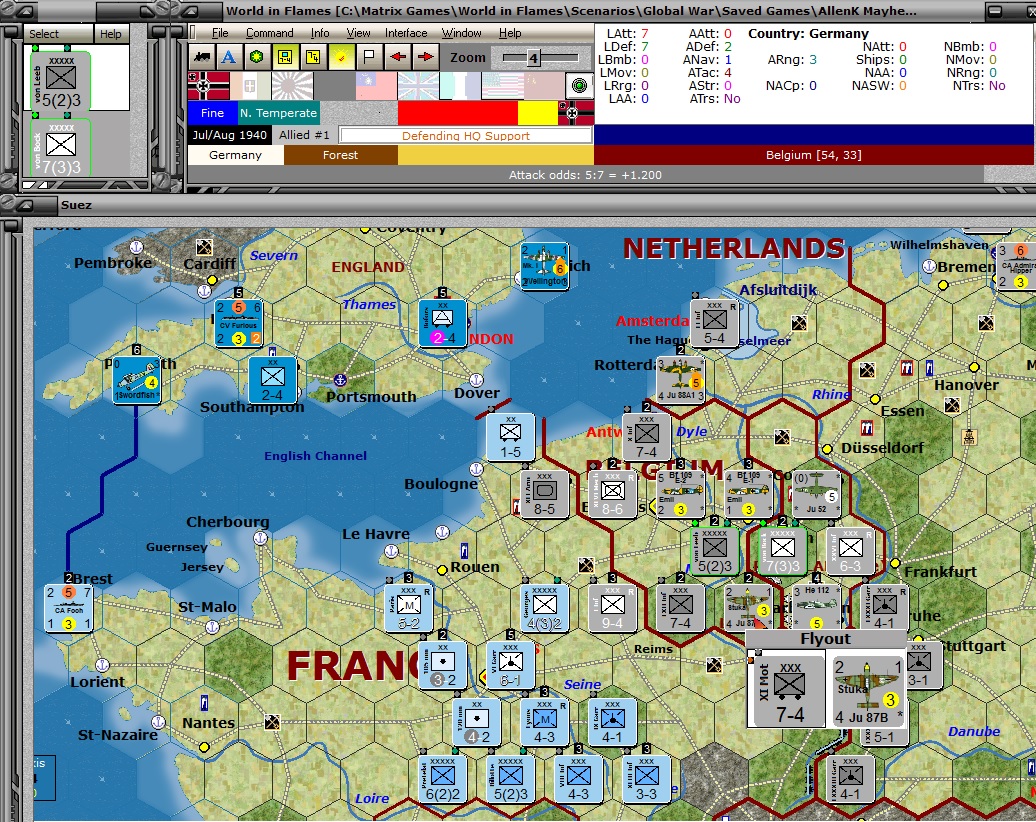Select von Leeb 5(2)3 HQ on map
The width and height of the screenshot is (1036, 822).
[x=714, y=550]
